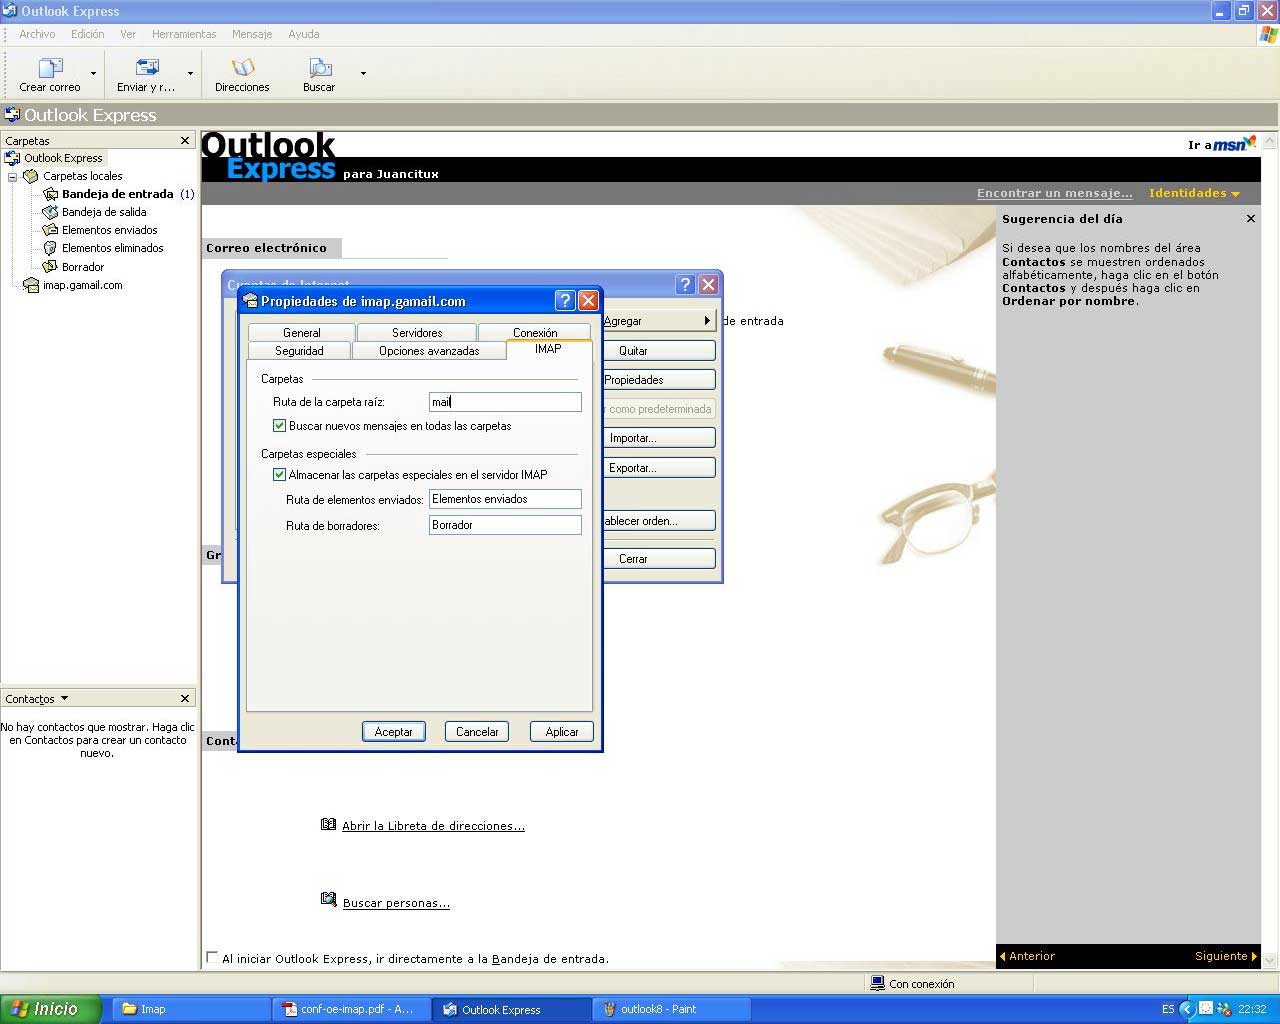Switch to the Servidores tab

tap(417, 332)
